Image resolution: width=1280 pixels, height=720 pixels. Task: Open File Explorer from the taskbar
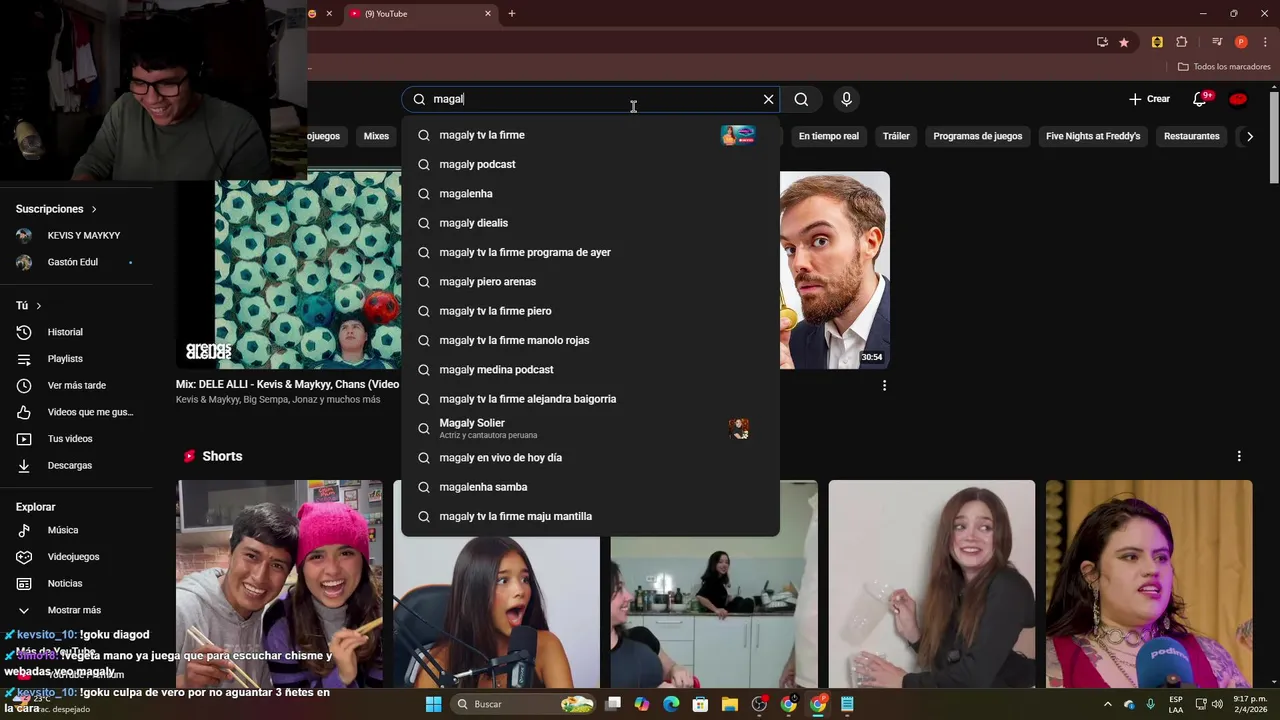[x=730, y=704]
